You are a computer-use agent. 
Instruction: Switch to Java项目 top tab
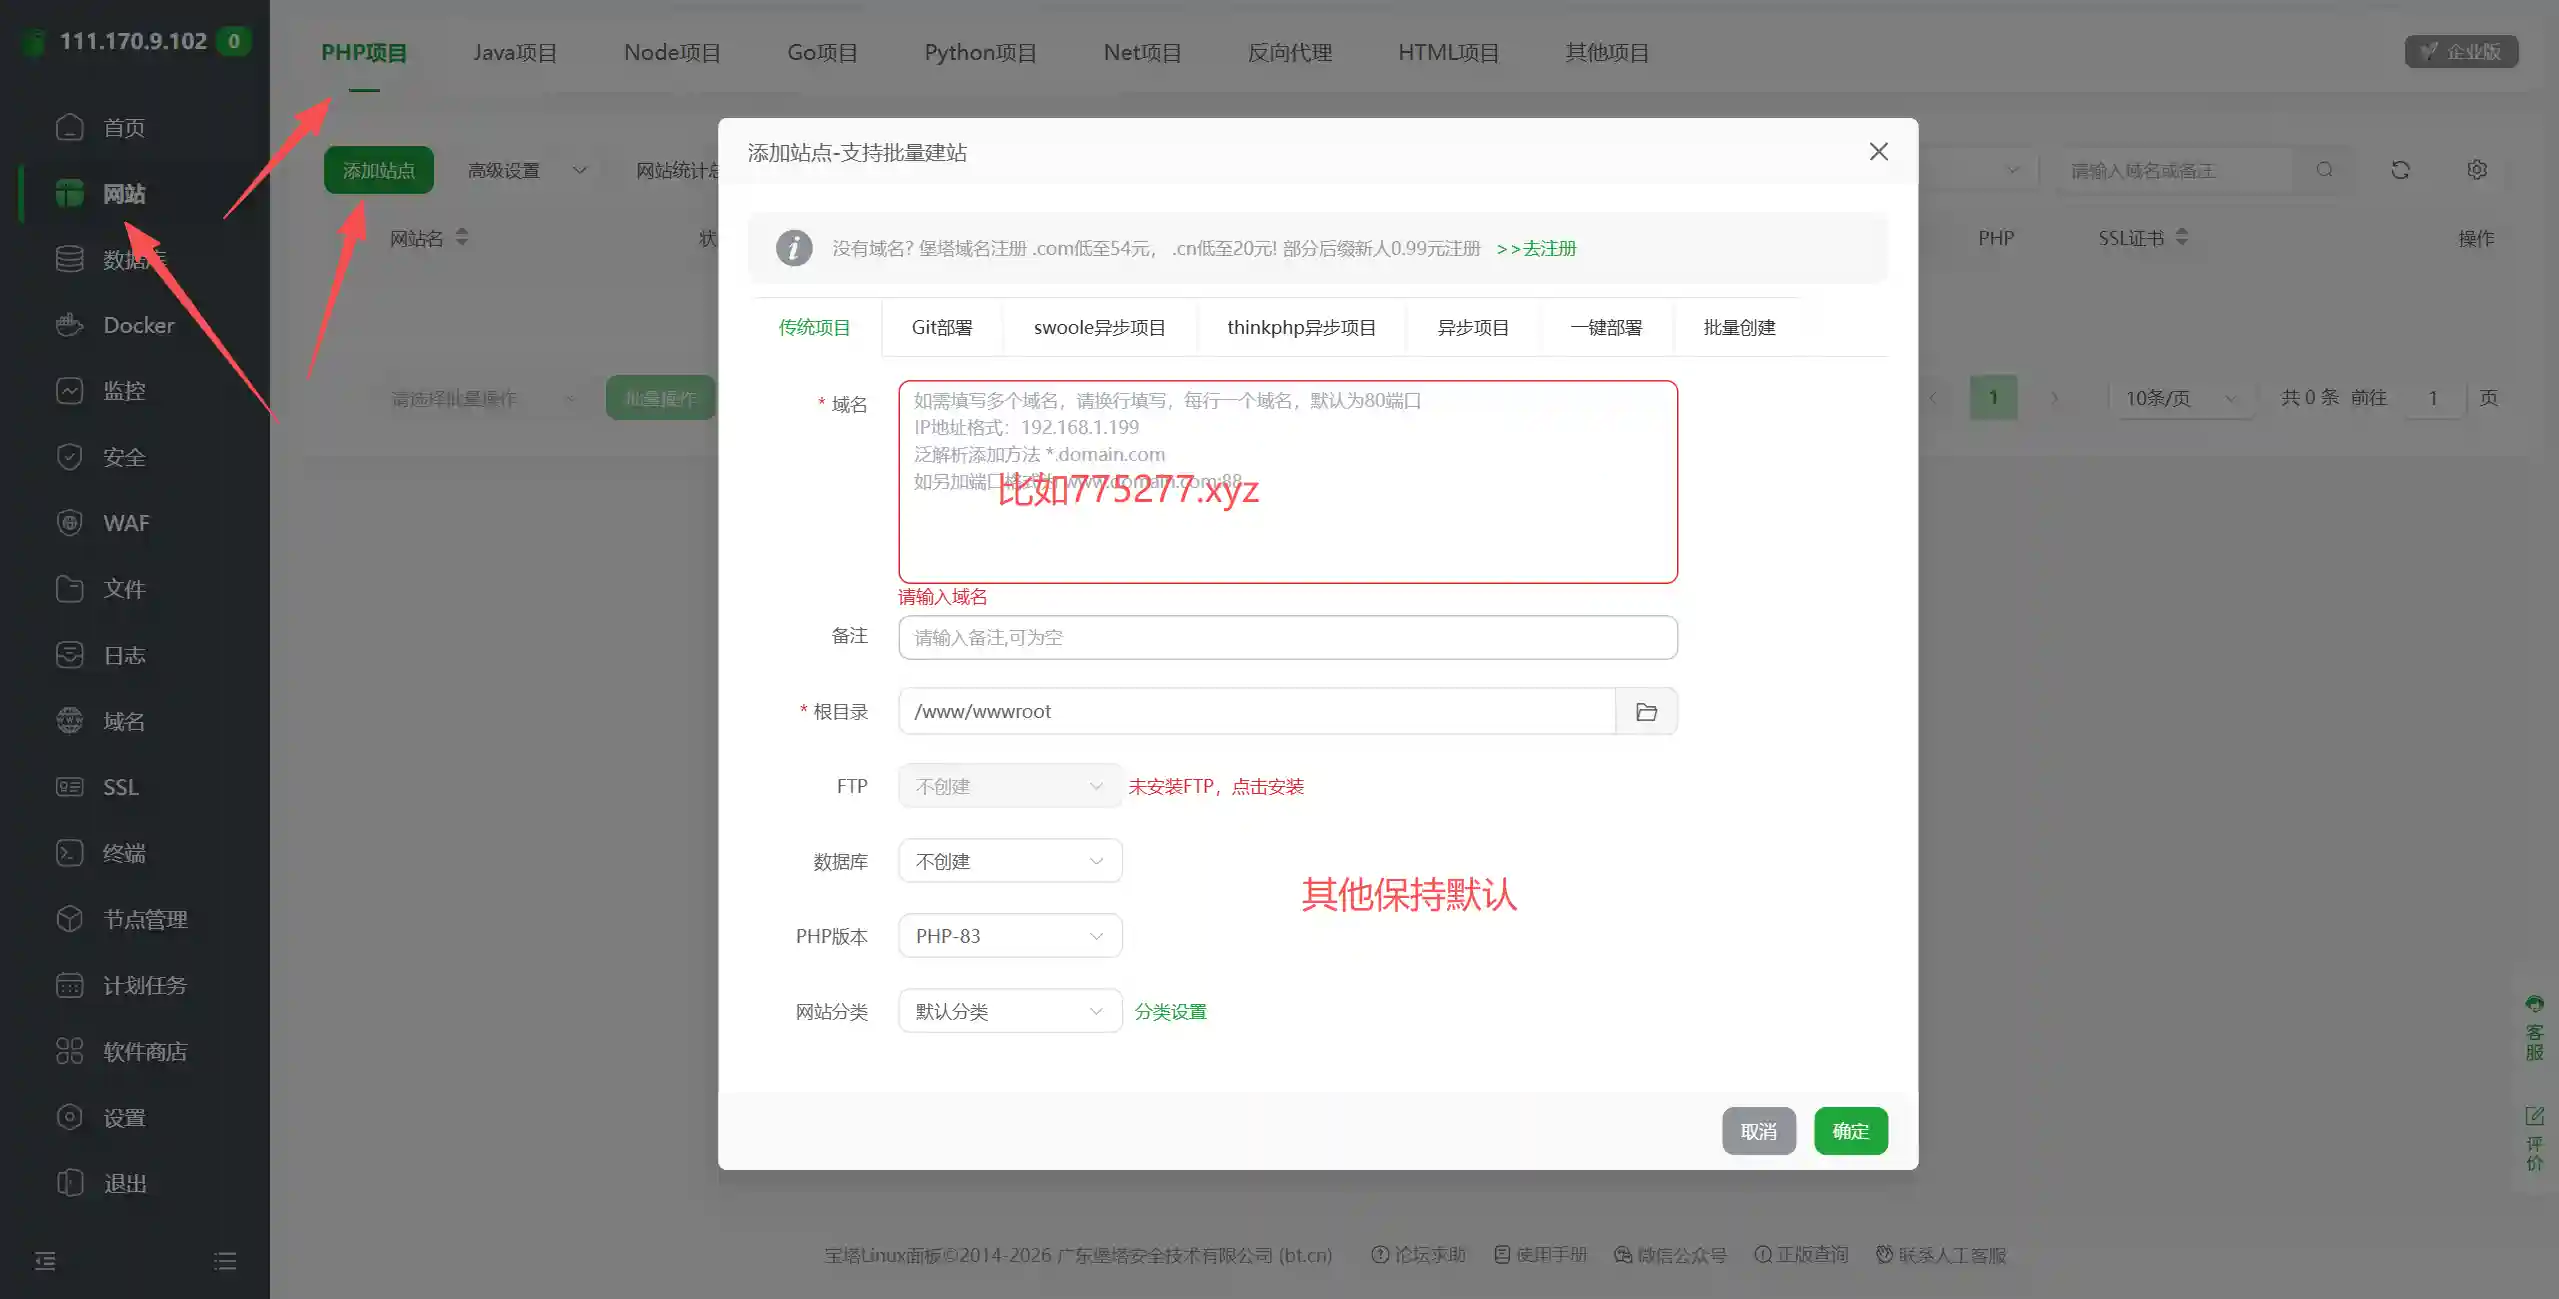tap(514, 52)
